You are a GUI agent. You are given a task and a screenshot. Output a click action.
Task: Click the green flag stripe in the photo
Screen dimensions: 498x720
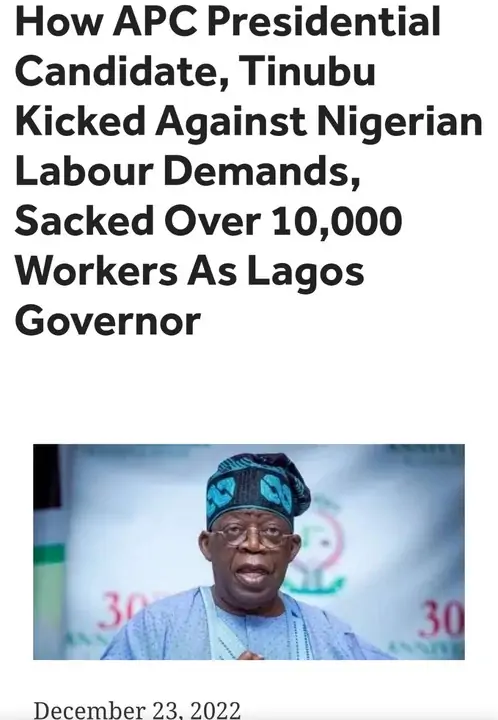50,553
